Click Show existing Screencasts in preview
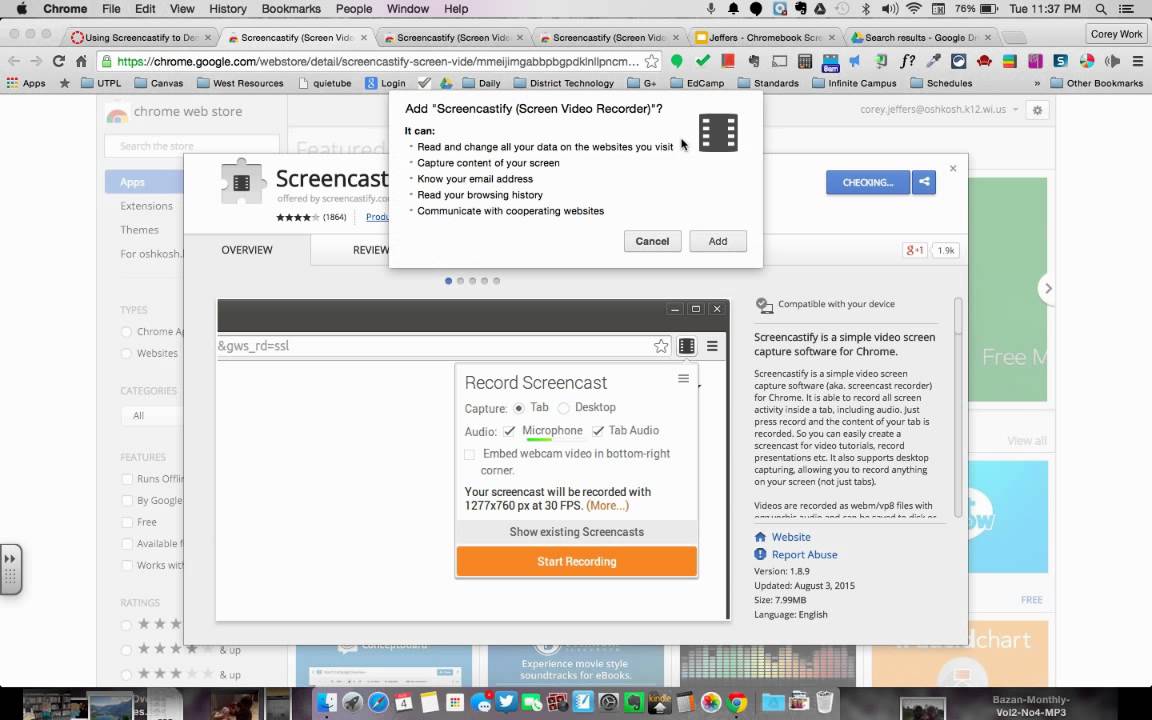The height and width of the screenshot is (720, 1152). [x=577, y=531]
